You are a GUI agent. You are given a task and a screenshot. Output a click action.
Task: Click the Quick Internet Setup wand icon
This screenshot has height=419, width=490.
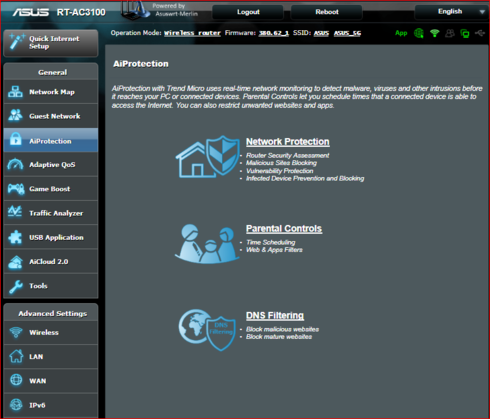tap(17, 42)
